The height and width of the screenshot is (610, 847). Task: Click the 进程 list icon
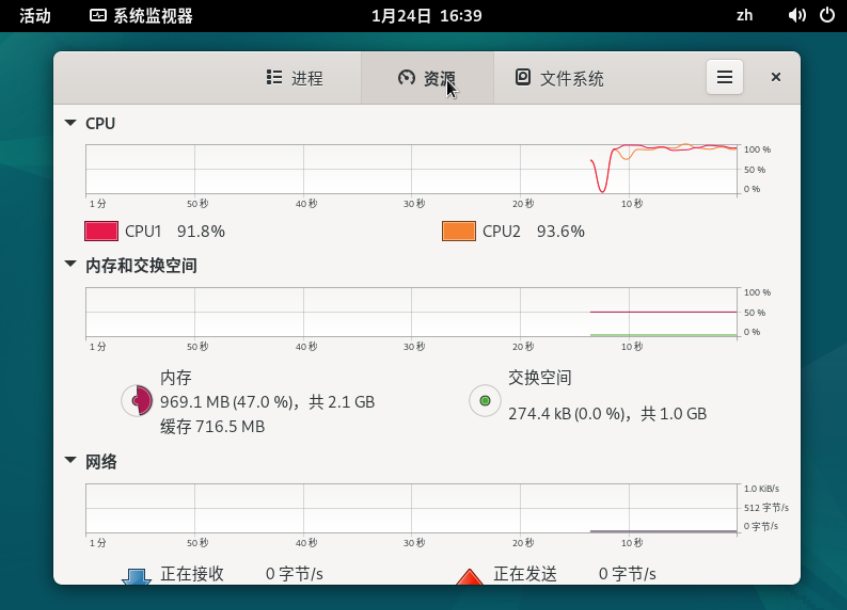point(274,77)
